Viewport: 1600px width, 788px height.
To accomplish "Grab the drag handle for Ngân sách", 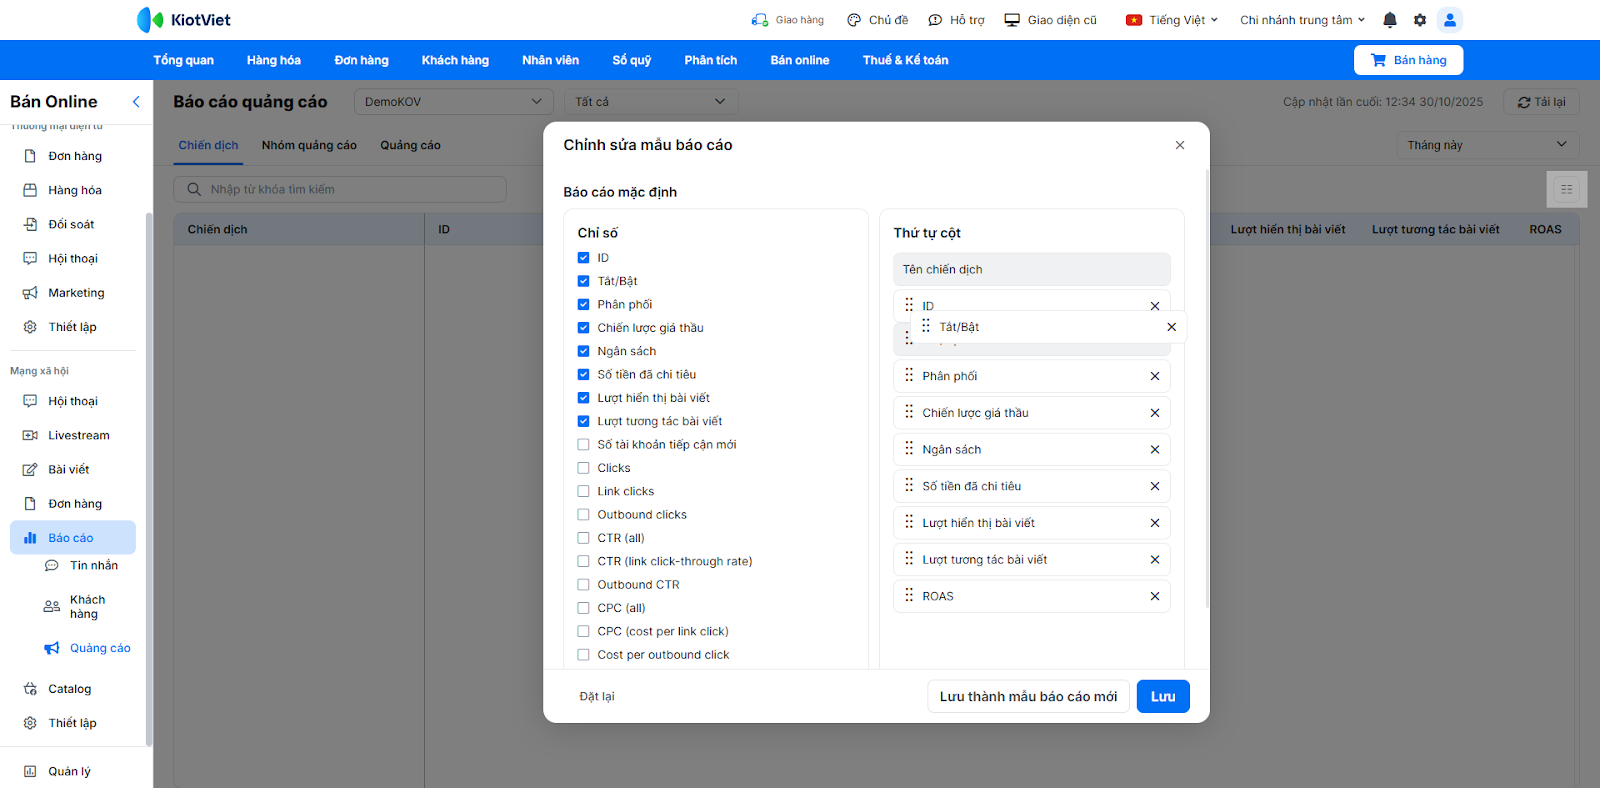I will point(909,449).
